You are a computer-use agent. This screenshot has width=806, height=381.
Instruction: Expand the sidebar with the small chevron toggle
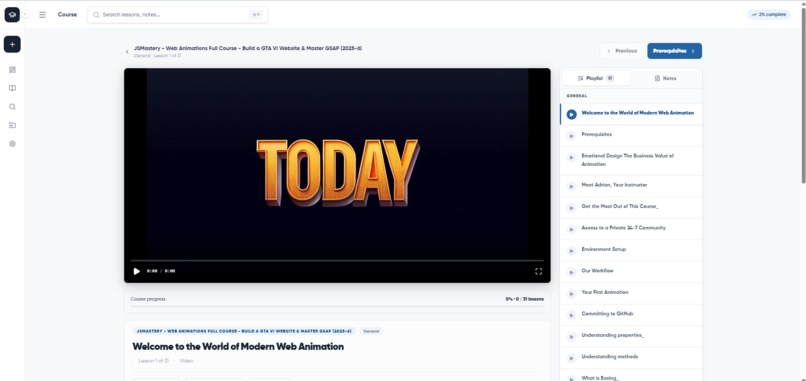point(26,14)
